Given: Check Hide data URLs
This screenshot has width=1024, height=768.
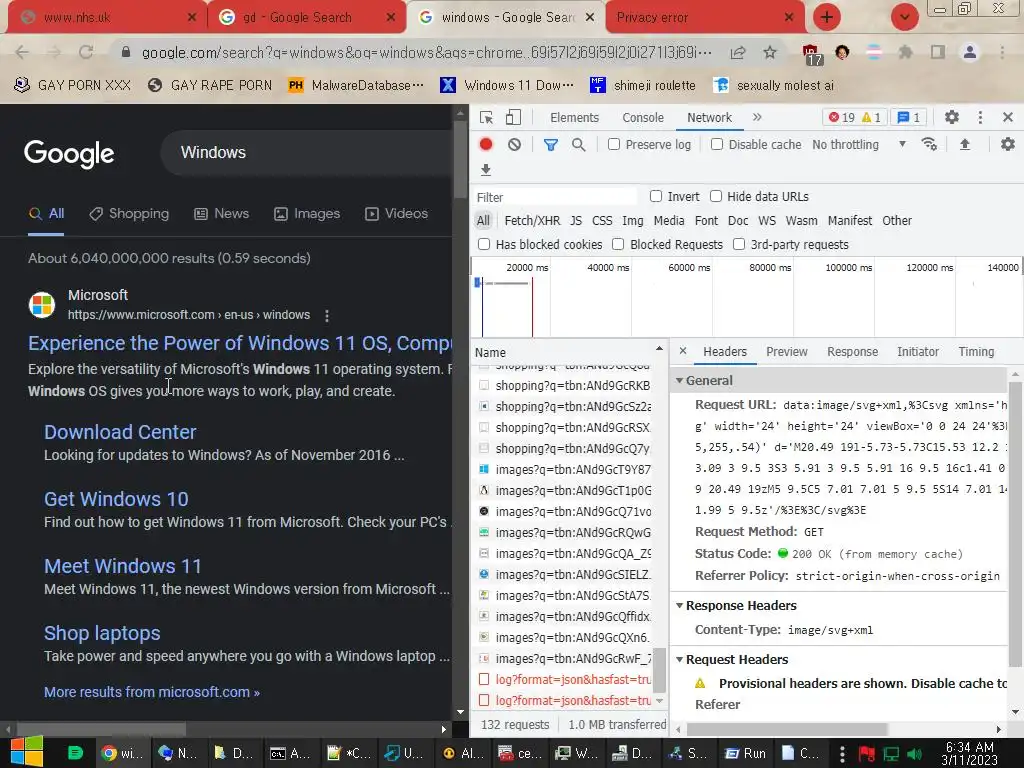Looking at the screenshot, I should click(x=716, y=196).
